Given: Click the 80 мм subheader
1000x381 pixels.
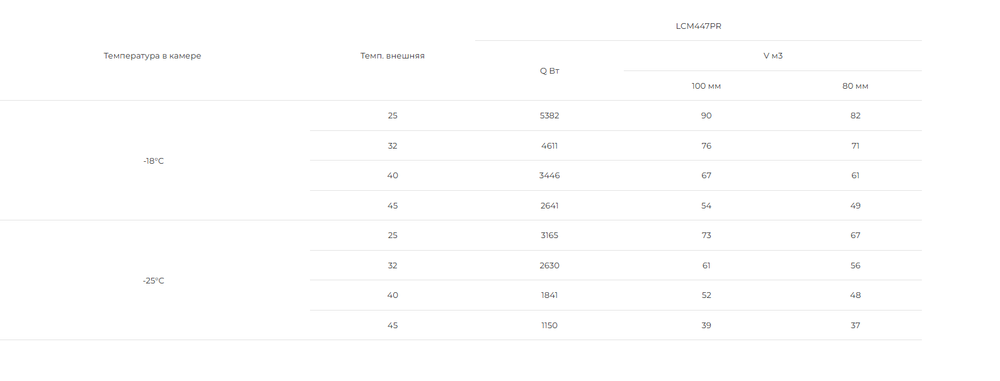Looking at the screenshot, I should (x=855, y=86).
